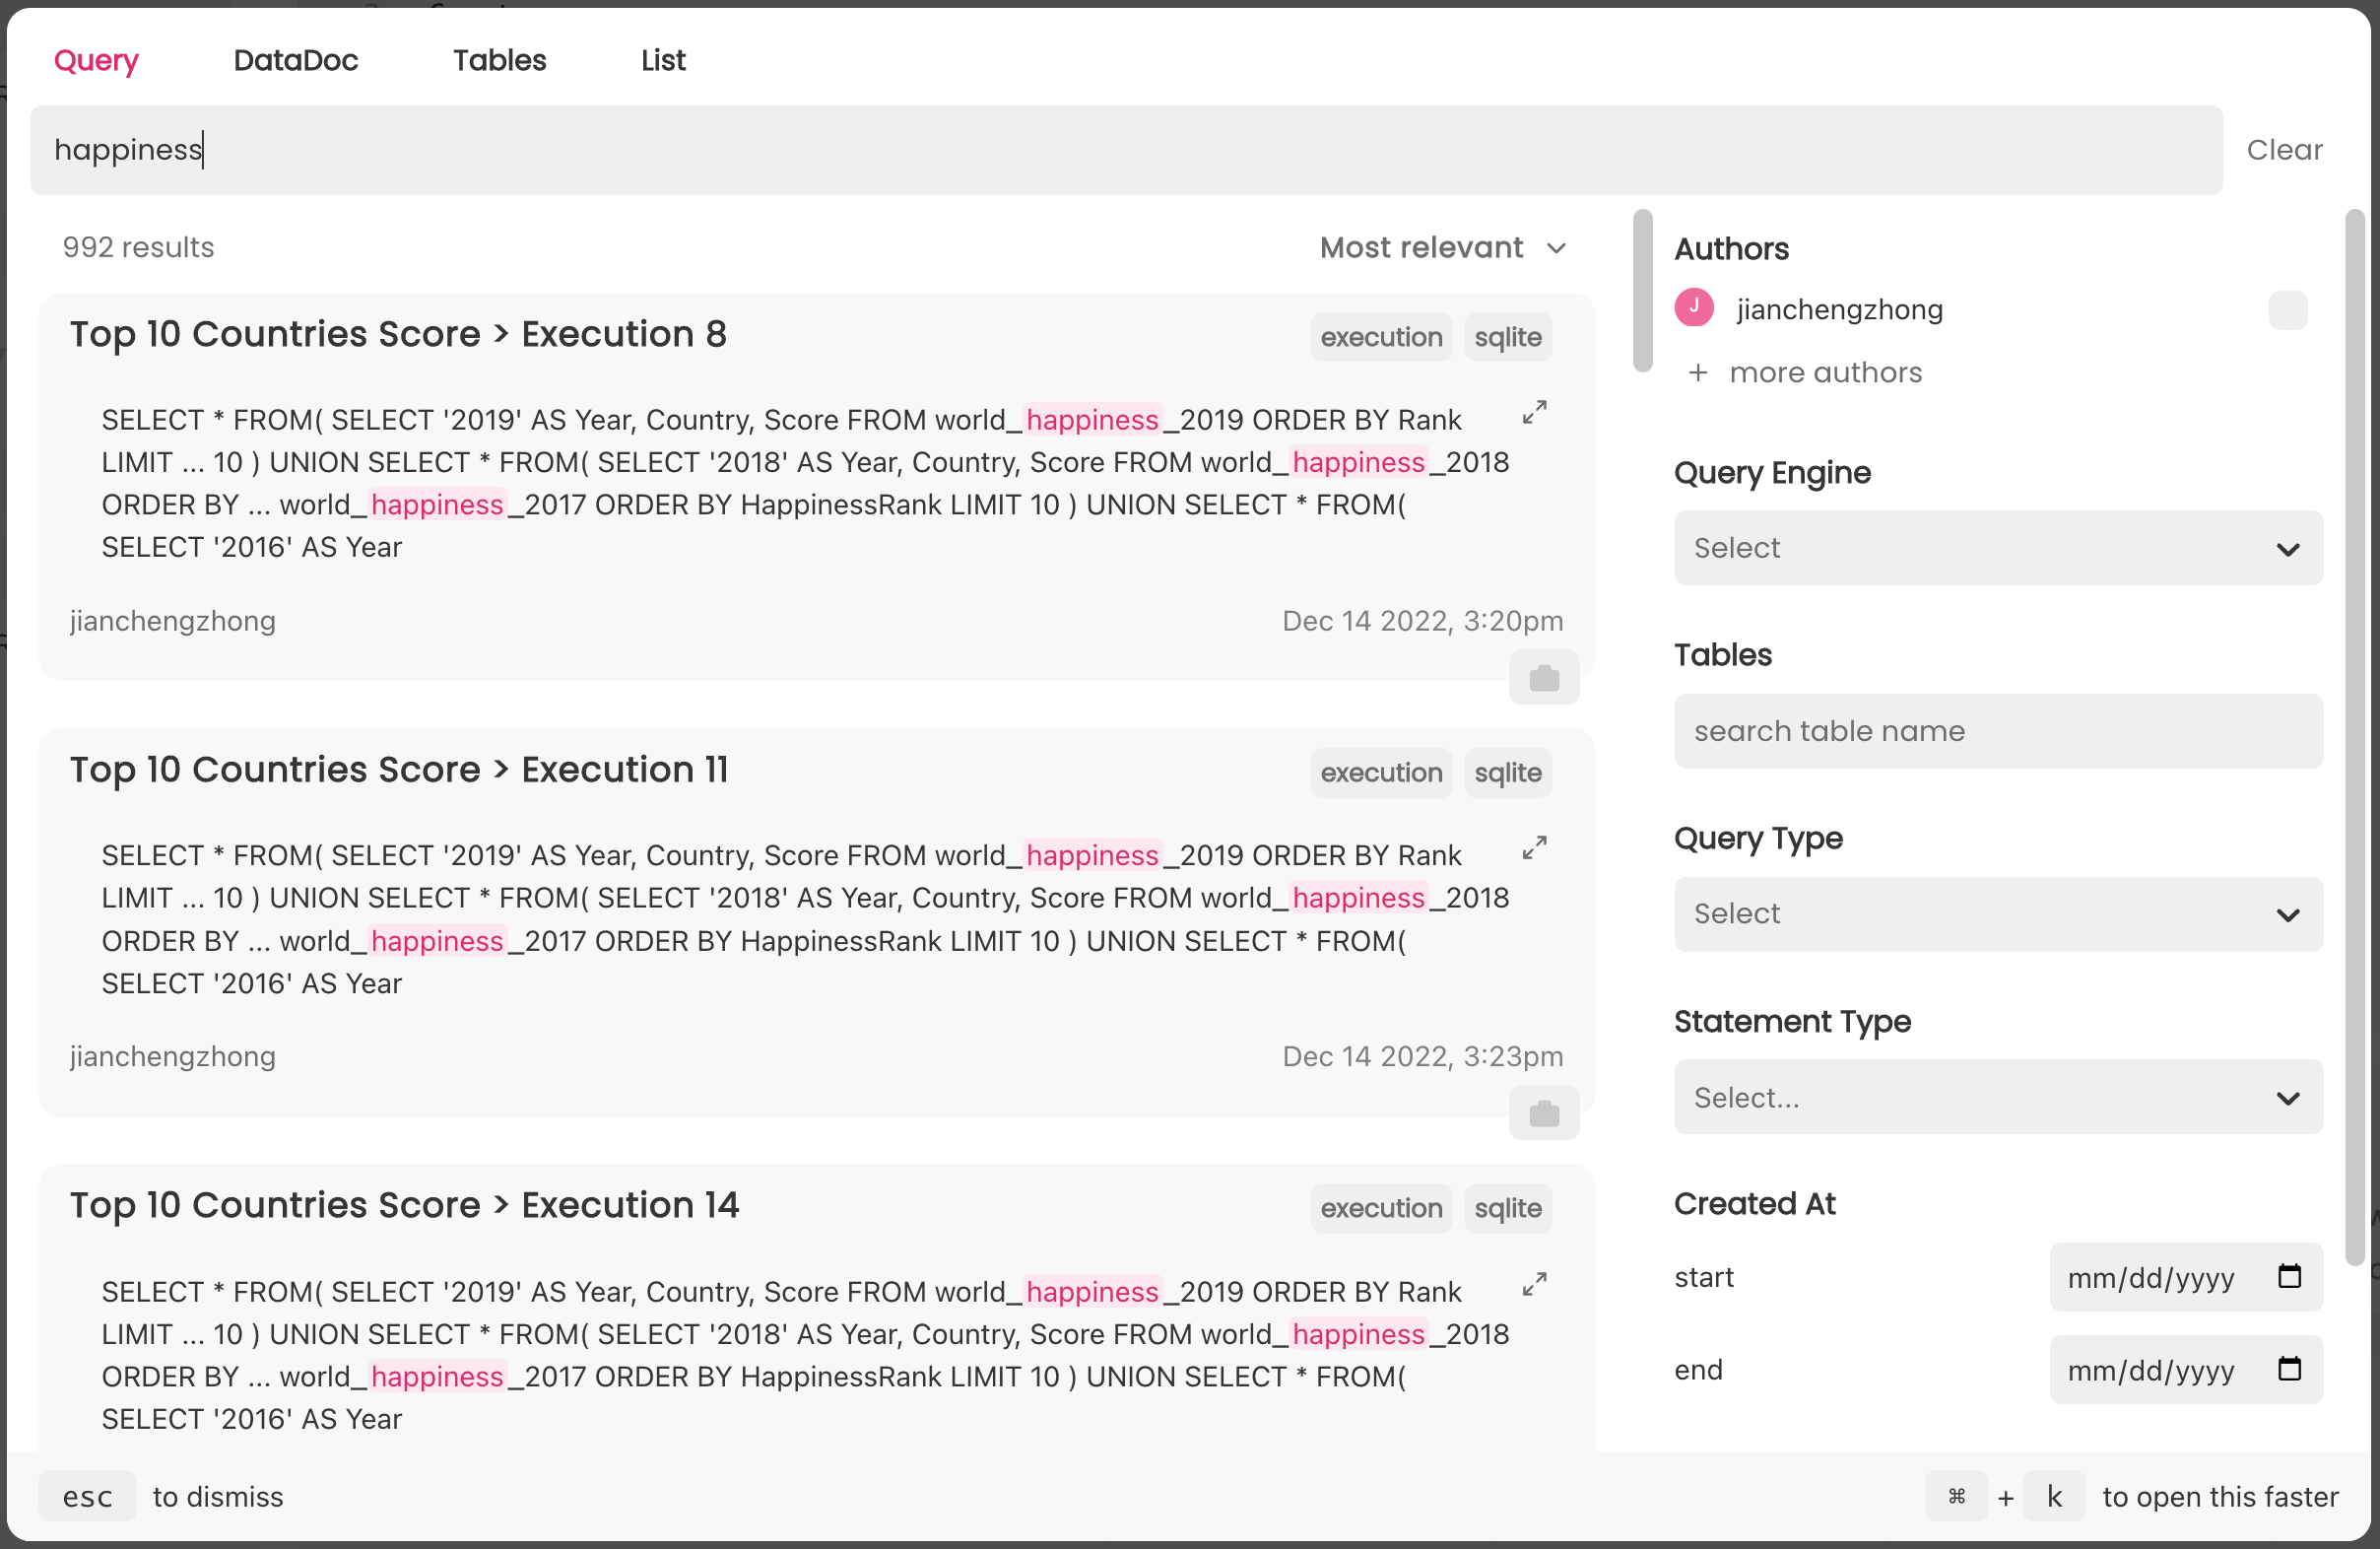2380x1549 pixels.
Task: Open the Query Engine select dropdown
Action: (x=1997, y=548)
